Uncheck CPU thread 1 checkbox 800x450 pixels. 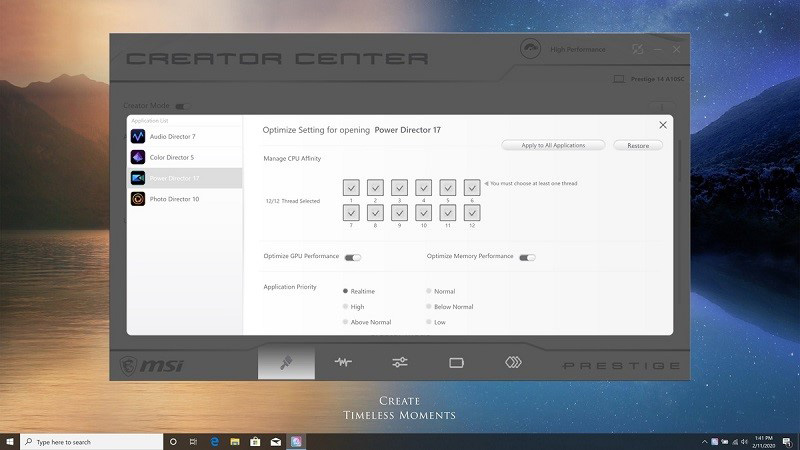(x=351, y=188)
